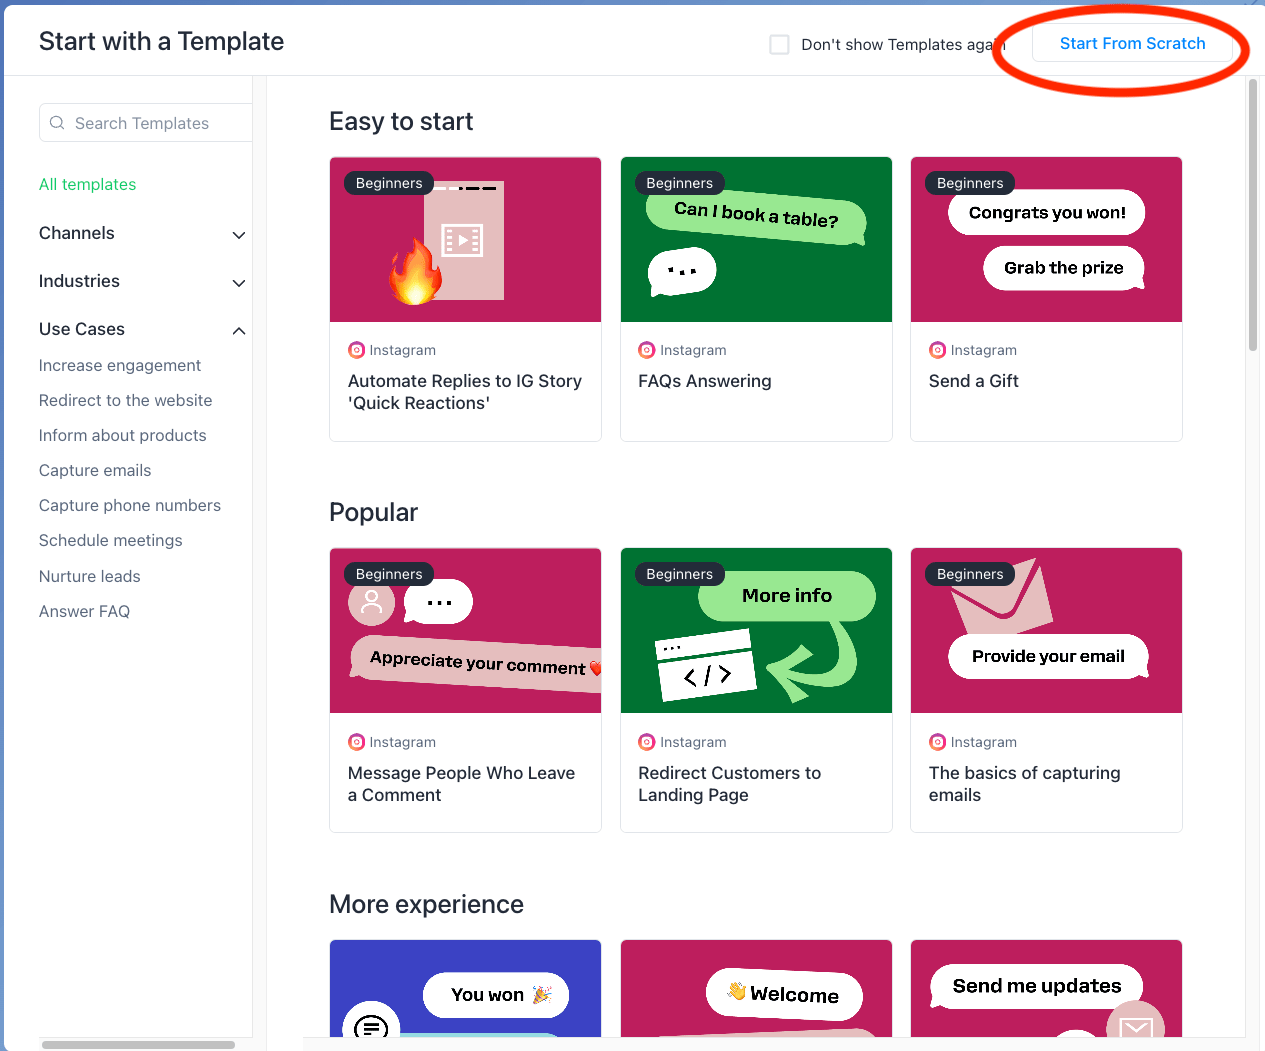Click into the Search Templates field
This screenshot has width=1265, height=1051.
(x=146, y=122)
